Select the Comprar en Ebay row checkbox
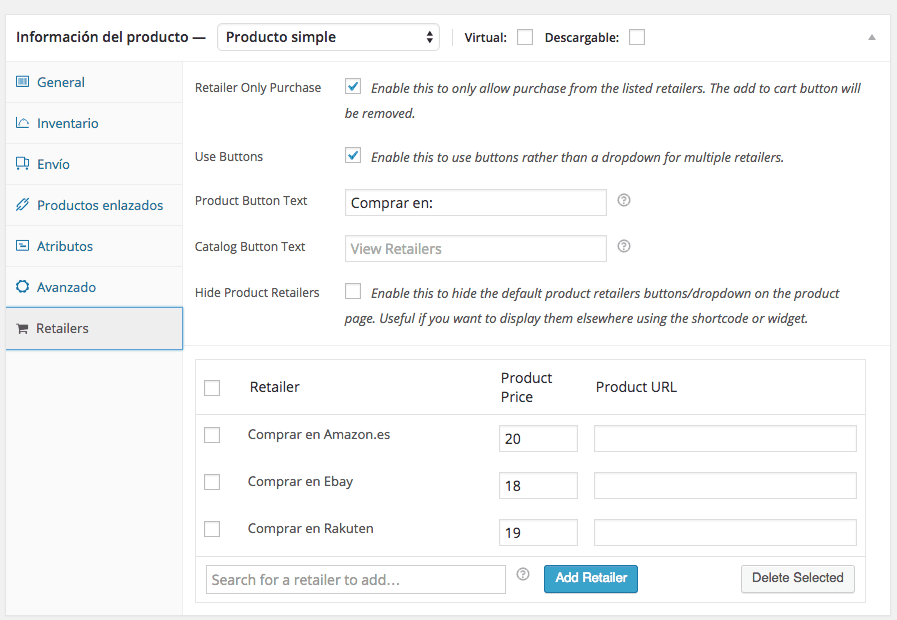Image resolution: width=897 pixels, height=620 pixels. click(212, 482)
